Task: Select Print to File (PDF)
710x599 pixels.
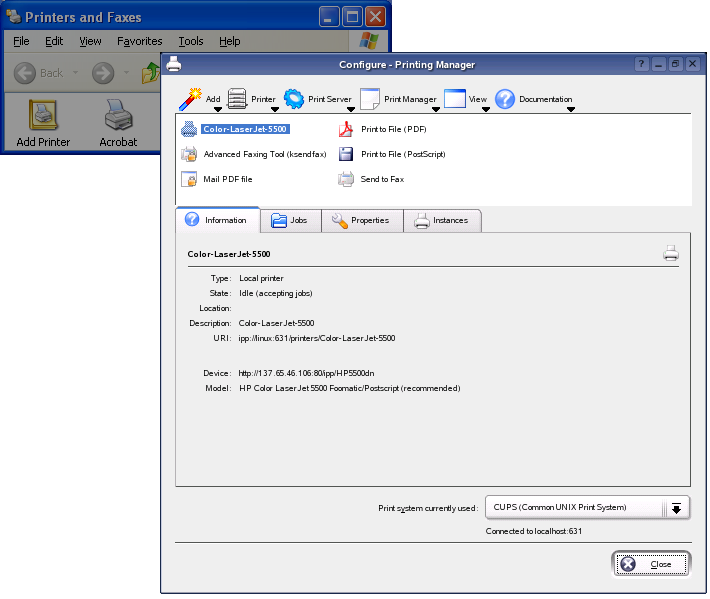Action: (393, 129)
